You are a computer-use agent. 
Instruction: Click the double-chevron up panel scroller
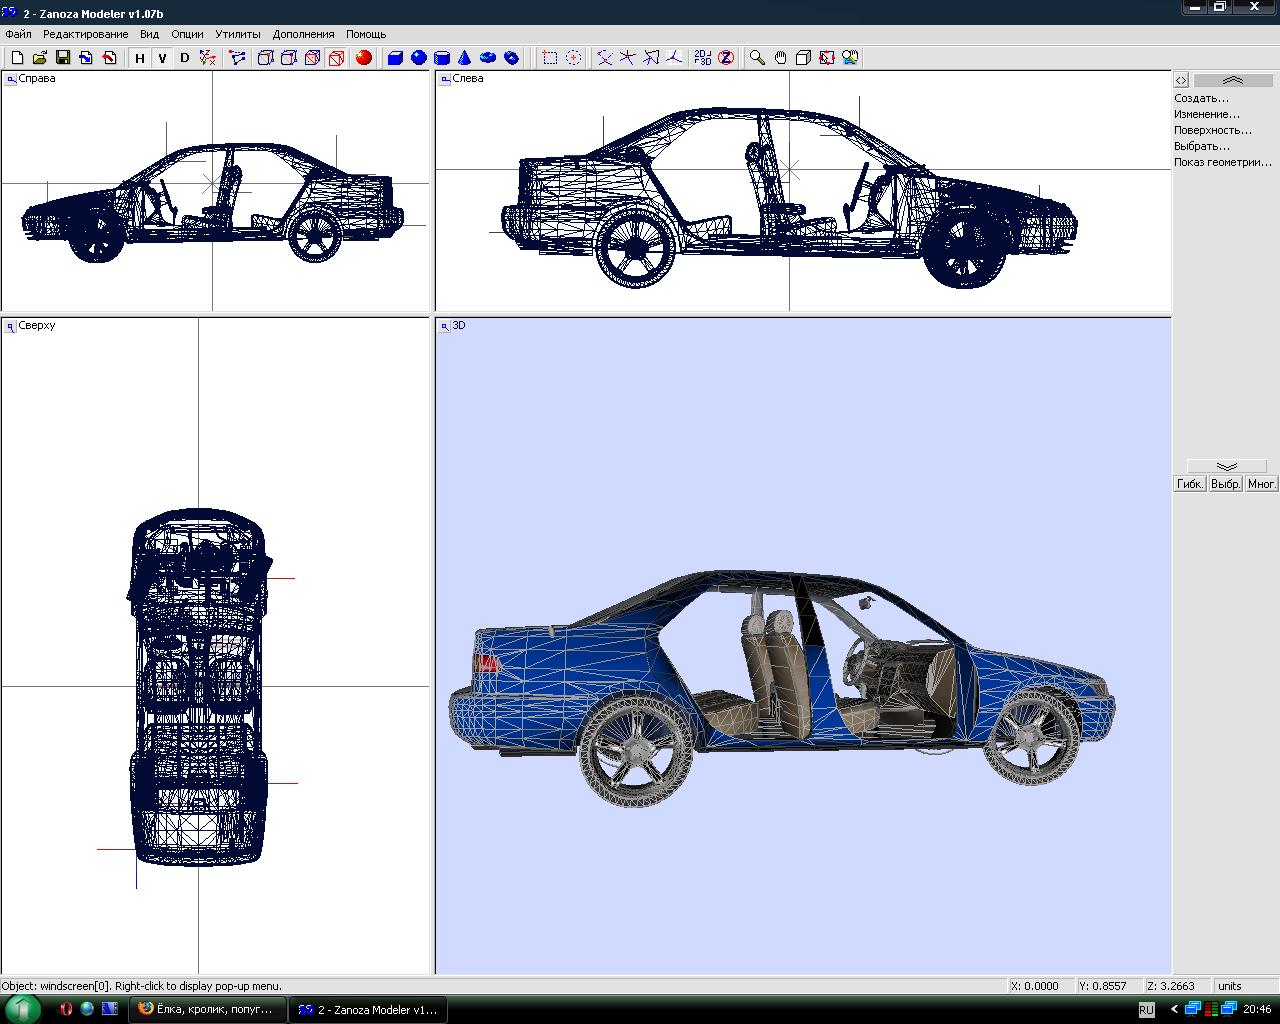(x=1232, y=80)
